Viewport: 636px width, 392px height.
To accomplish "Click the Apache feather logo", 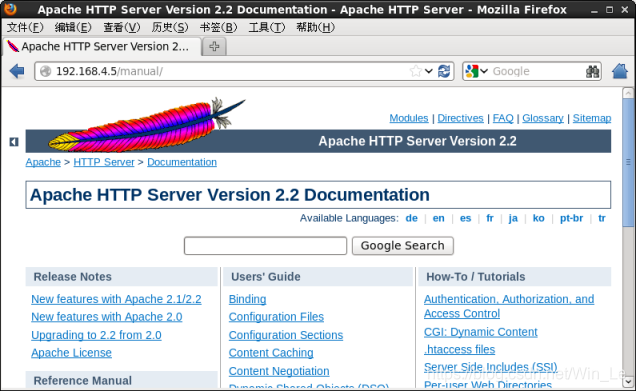I will tap(146, 125).
